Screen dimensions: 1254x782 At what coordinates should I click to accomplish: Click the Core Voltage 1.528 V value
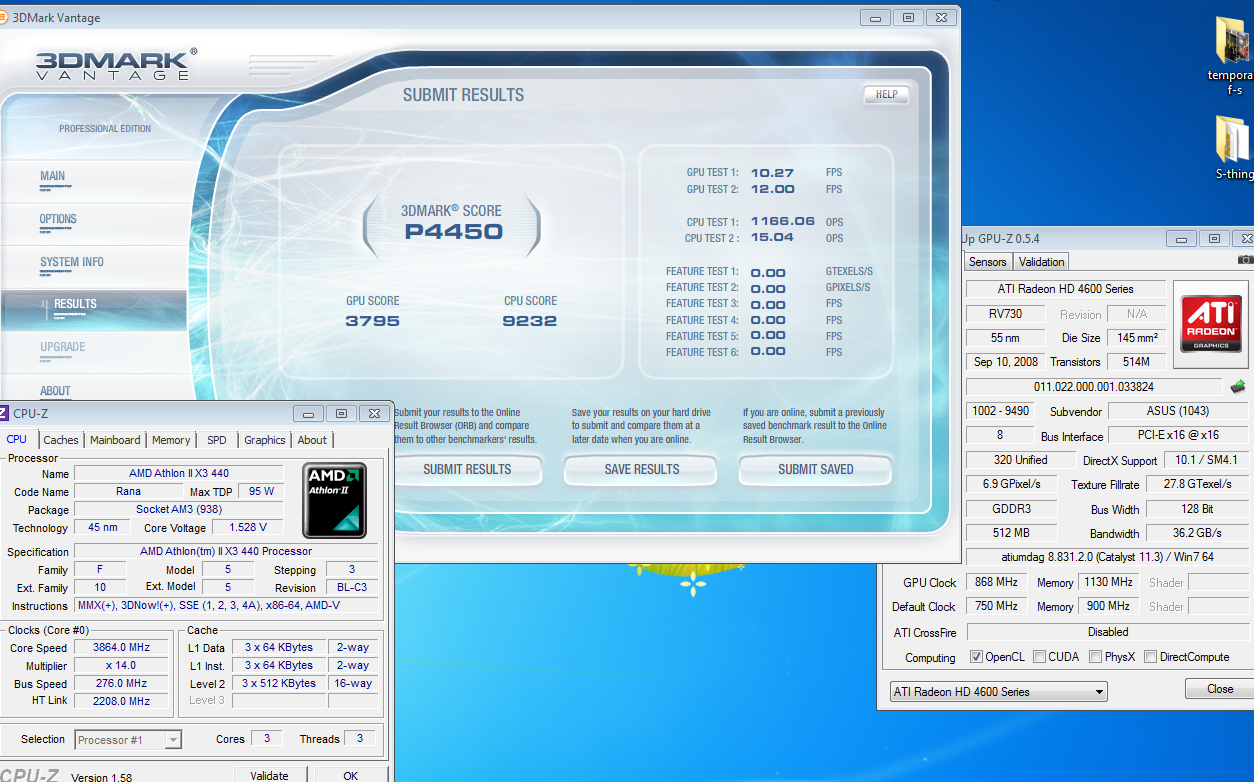(x=247, y=527)
